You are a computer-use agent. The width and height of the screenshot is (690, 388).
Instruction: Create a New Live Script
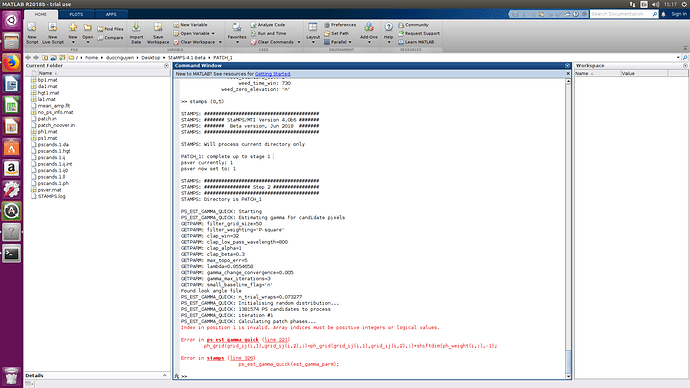click(x=53, y=33)
